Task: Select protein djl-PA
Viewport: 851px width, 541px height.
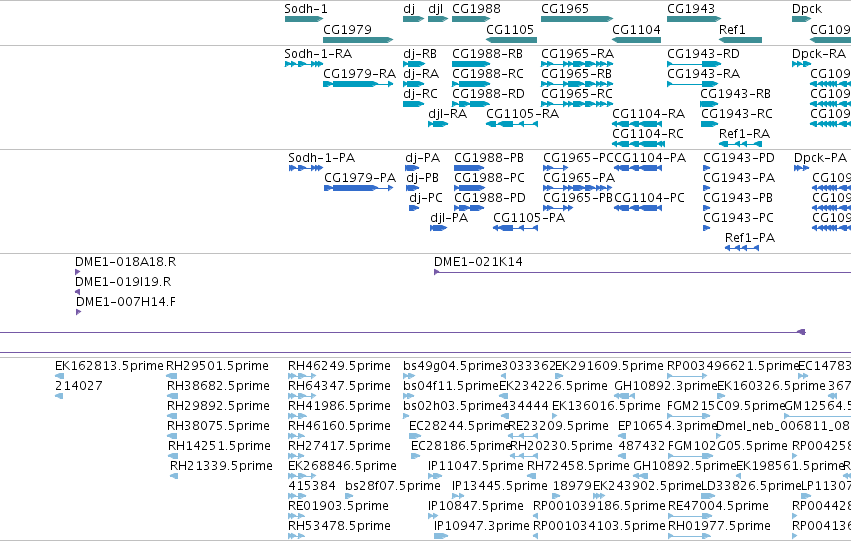Action: [439, 228]
